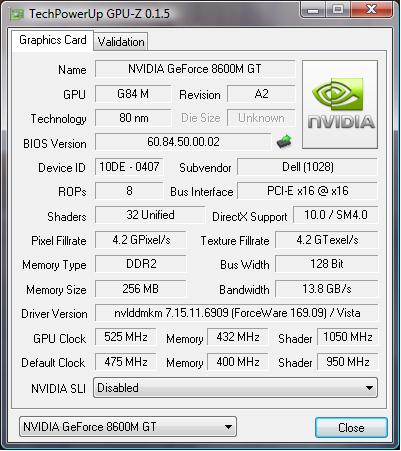Click the BIOS save chip icon
The height and width of the screenshot is (451, 401).
284,142
